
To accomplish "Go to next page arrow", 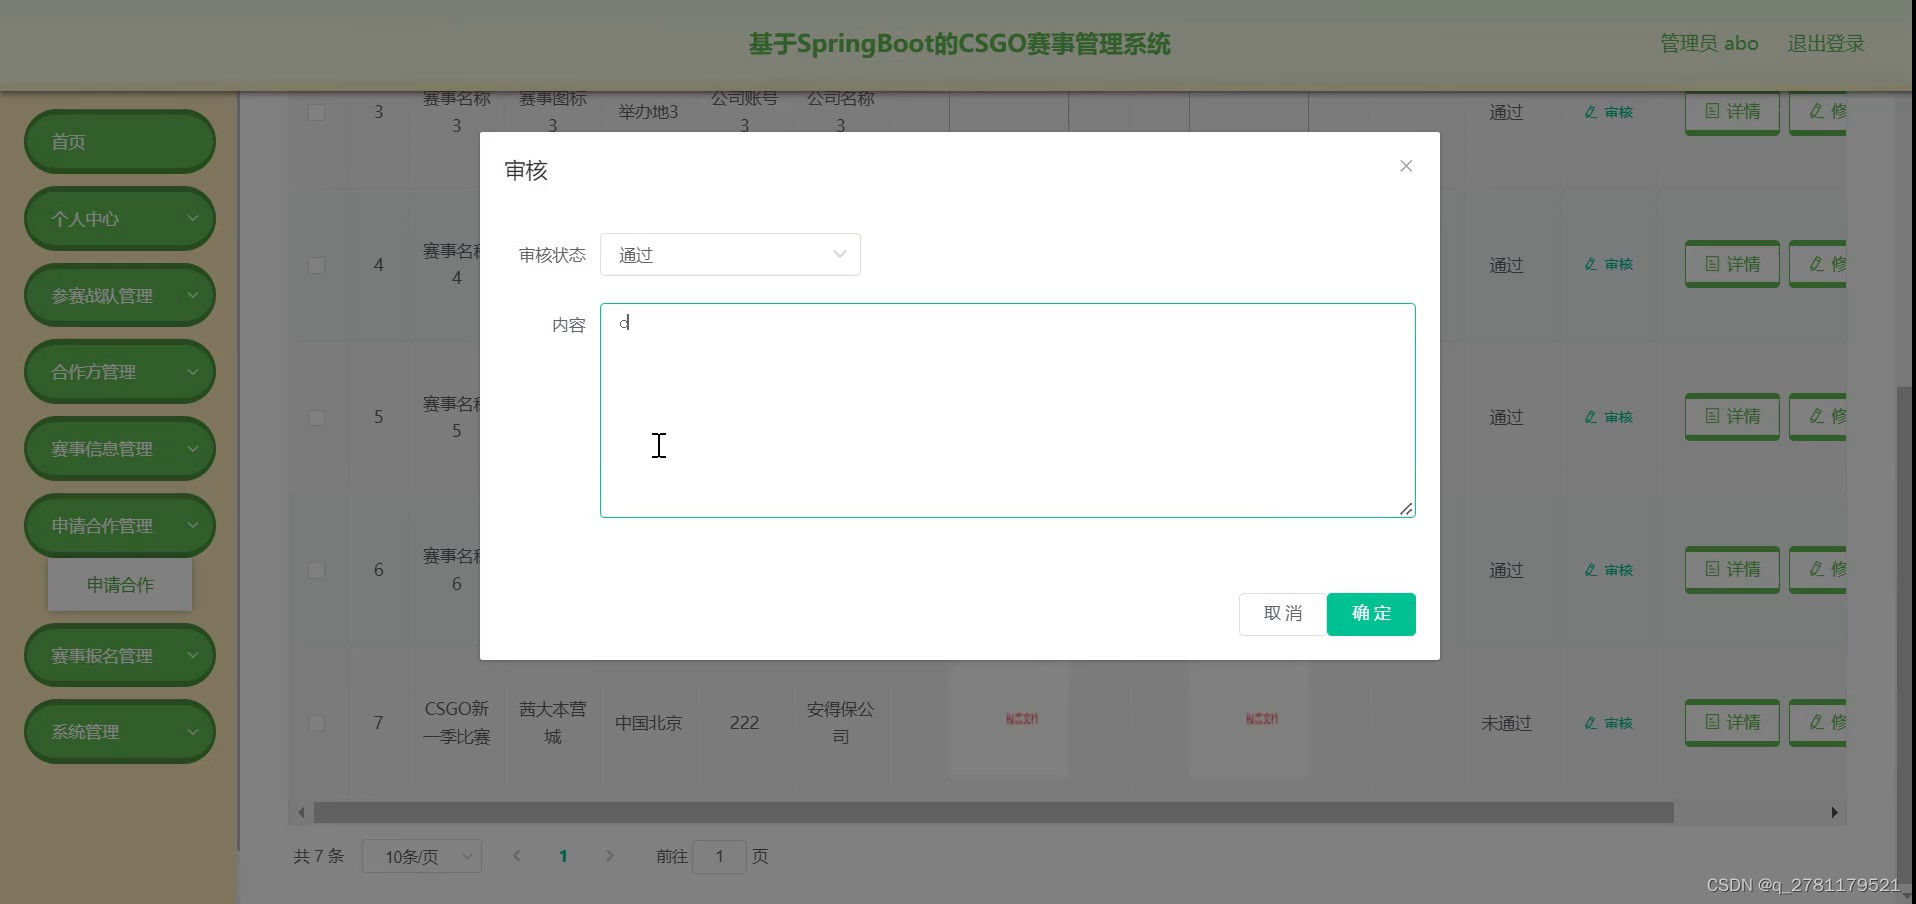I will [610, 856].
